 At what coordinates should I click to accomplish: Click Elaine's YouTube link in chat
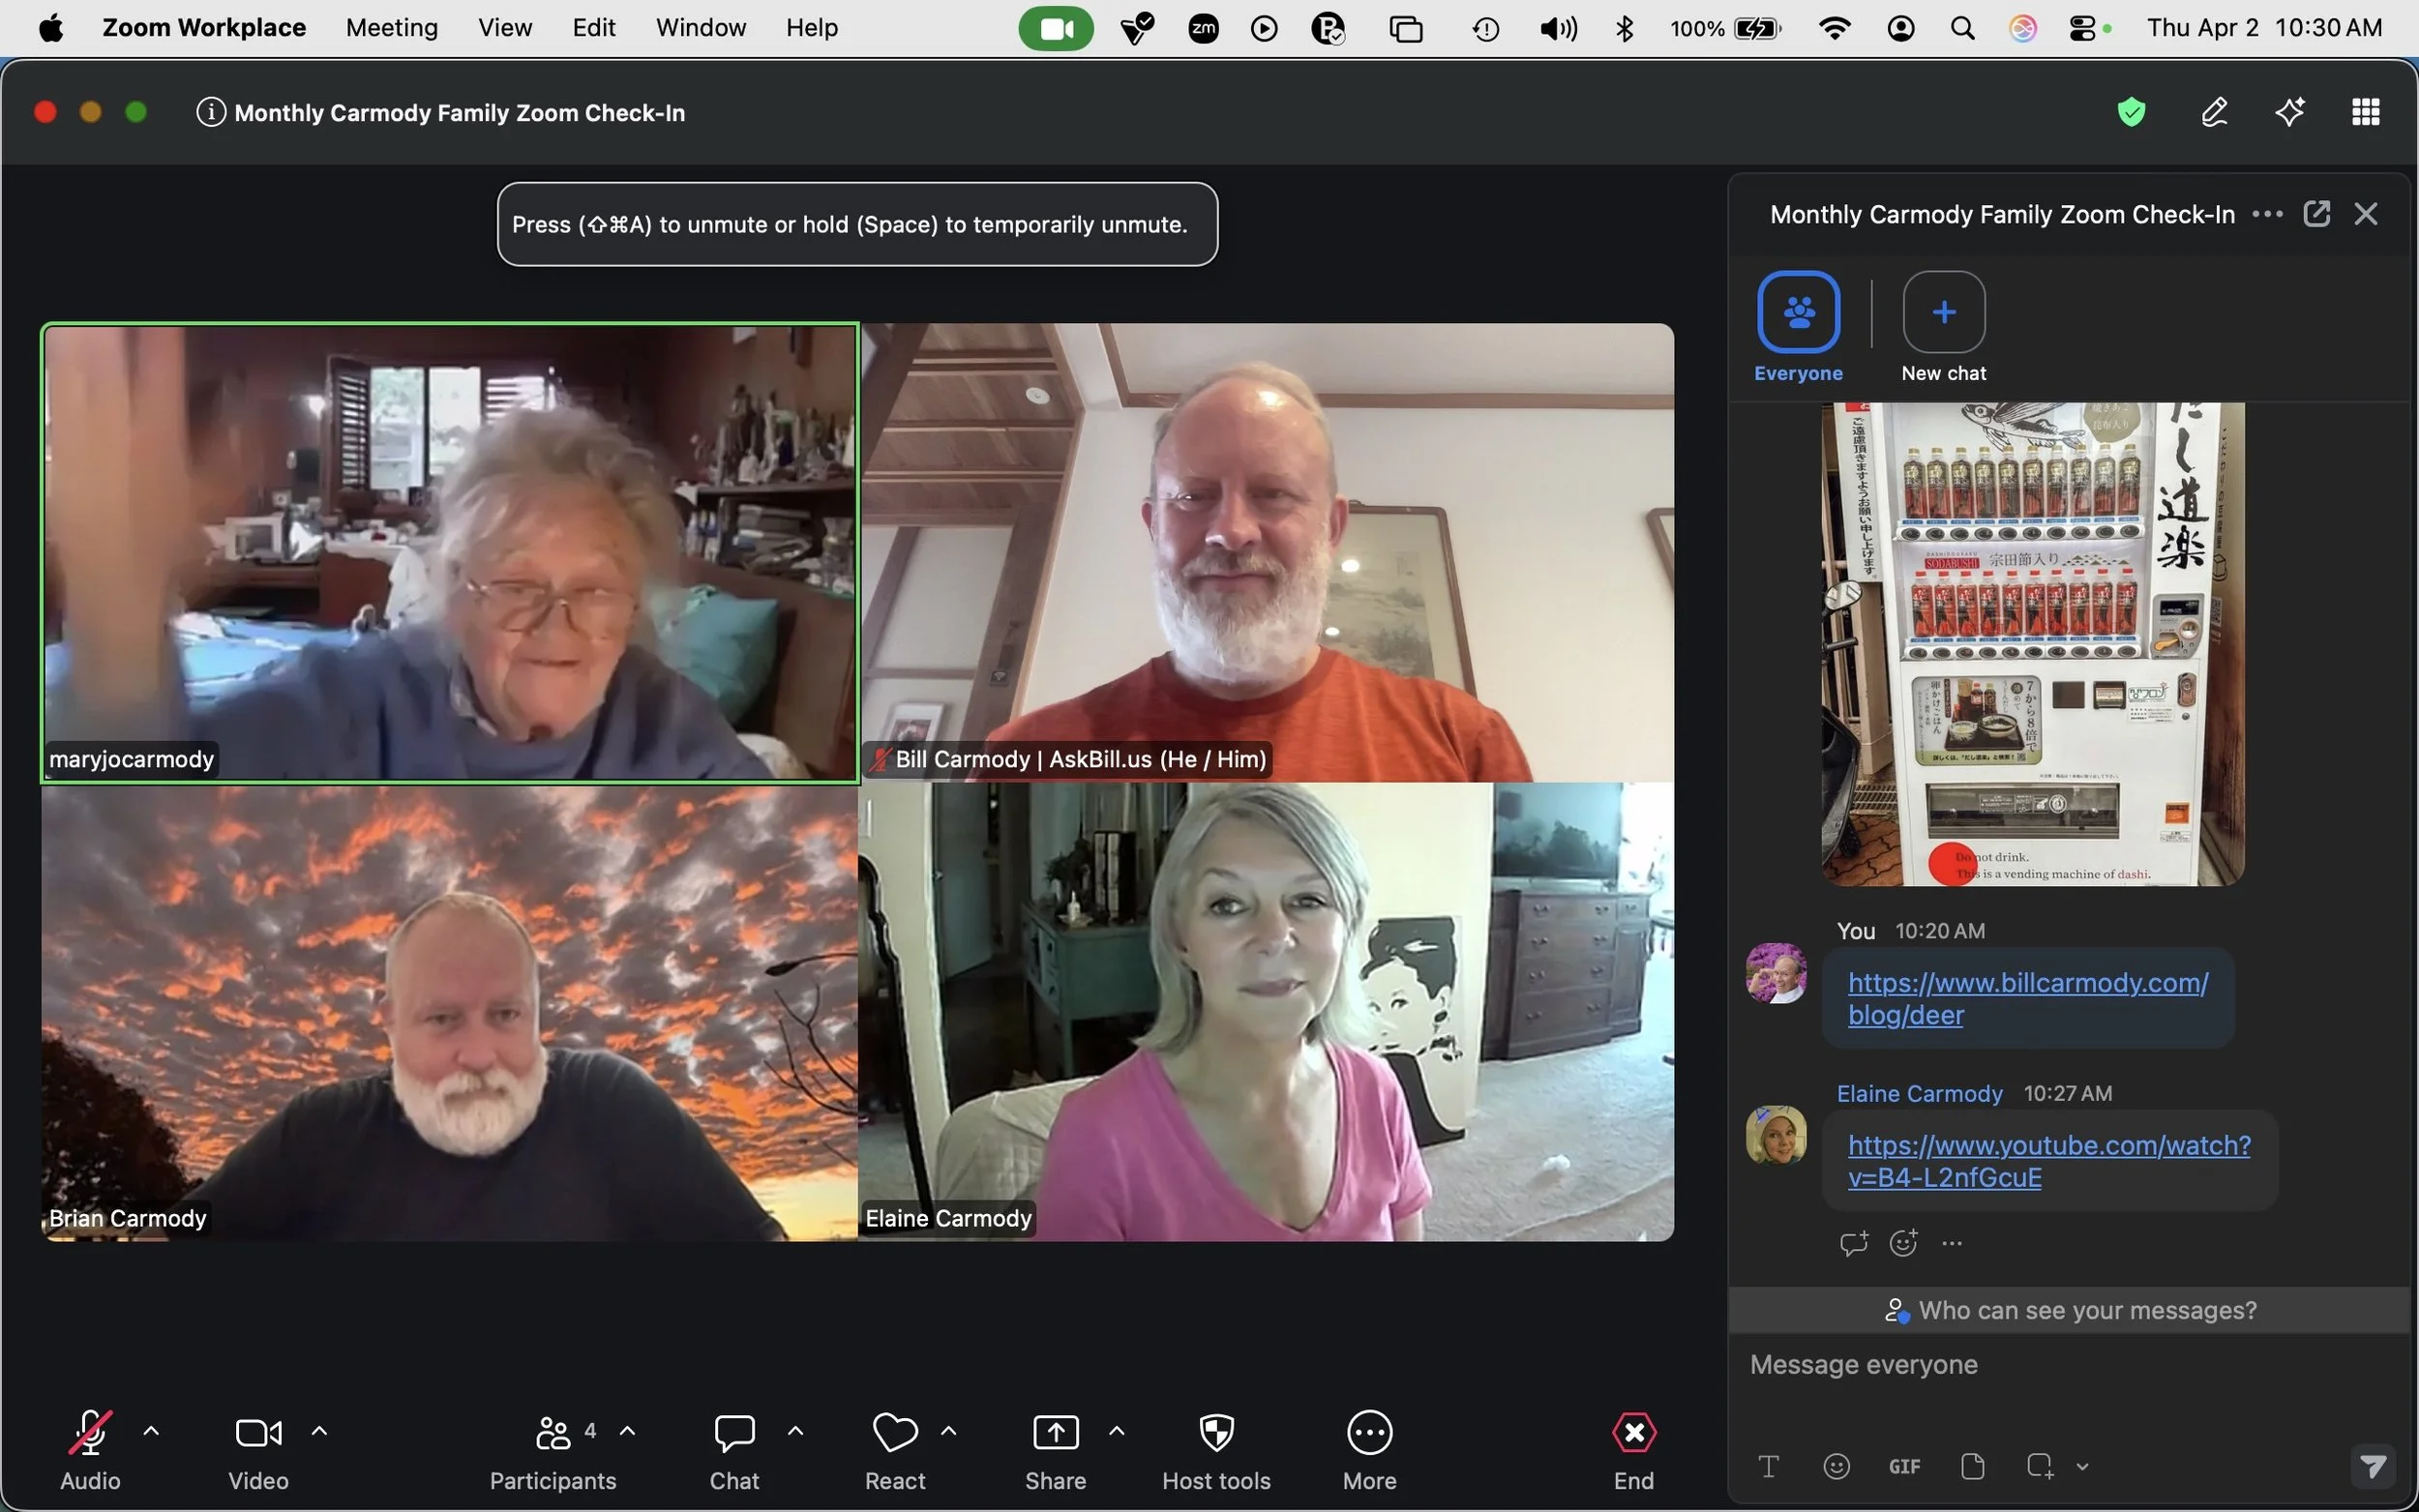click(2048, 1160)
